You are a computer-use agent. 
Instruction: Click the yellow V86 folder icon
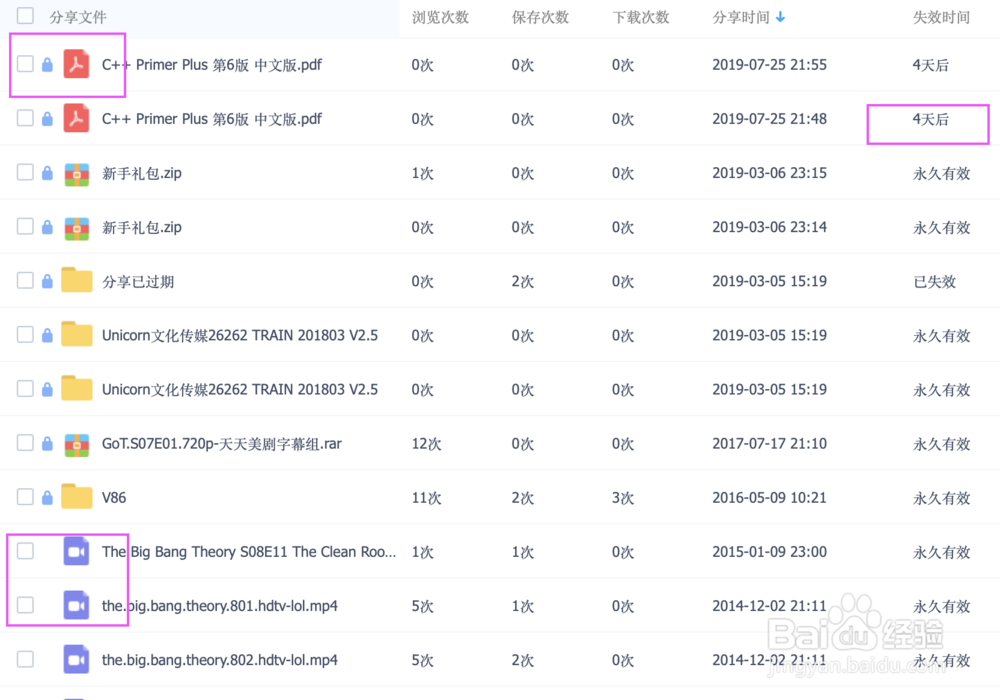[x=77, y=497]
